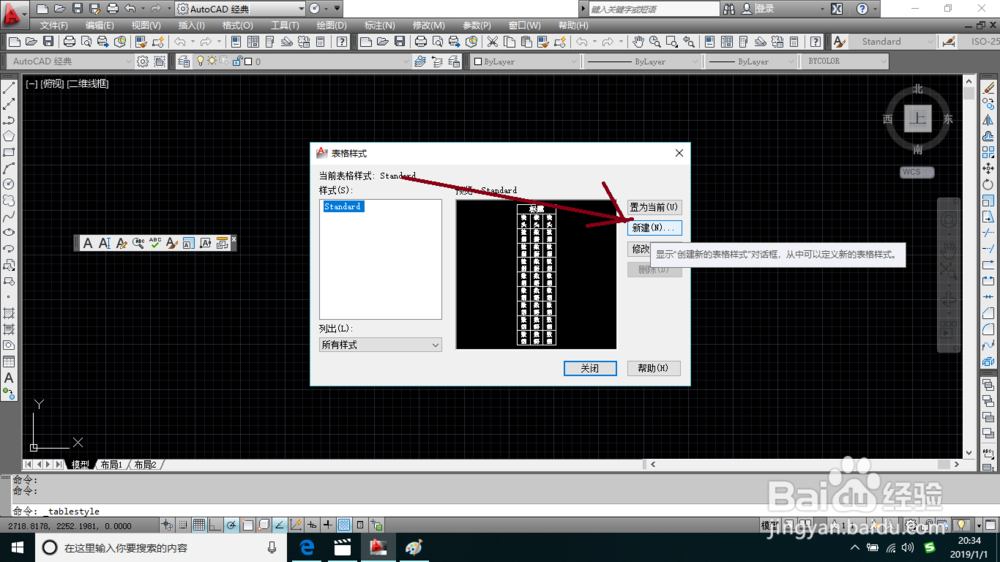Switch to the 布局1 layout tab
This screenshot has height=562, width=1000.
(x=111, y=464)
